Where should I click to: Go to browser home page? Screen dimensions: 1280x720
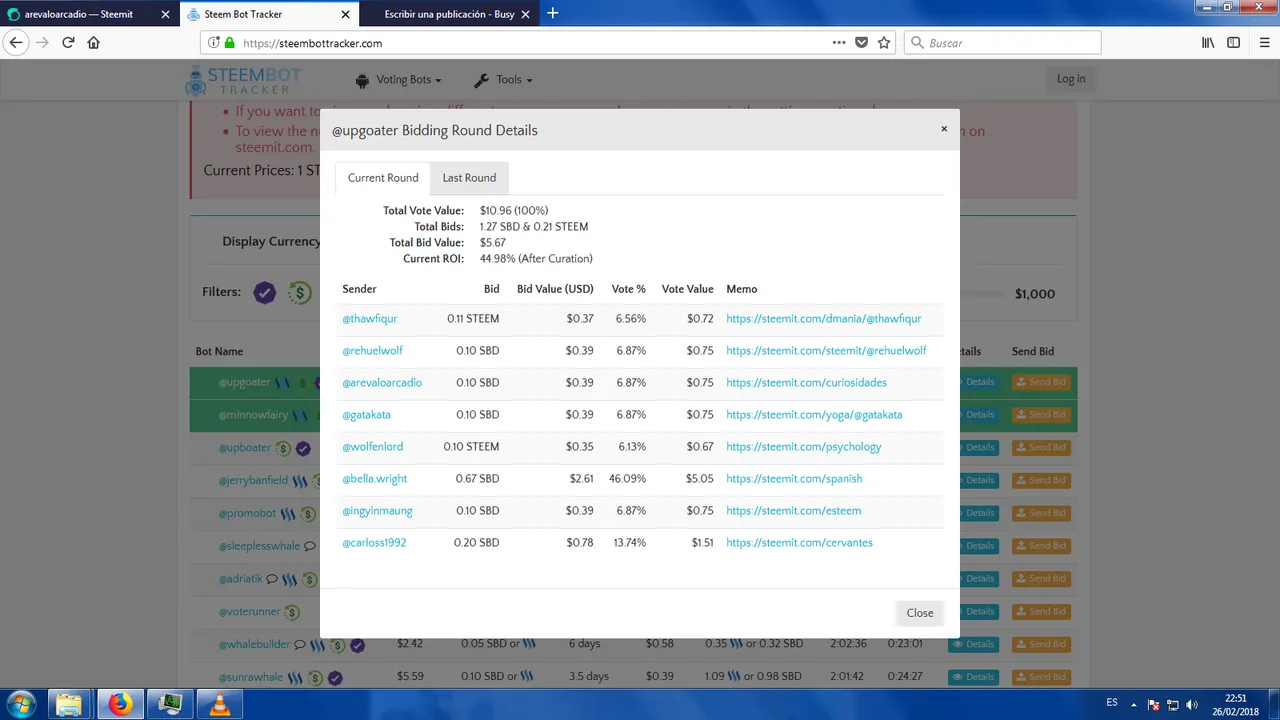(94, 43)
